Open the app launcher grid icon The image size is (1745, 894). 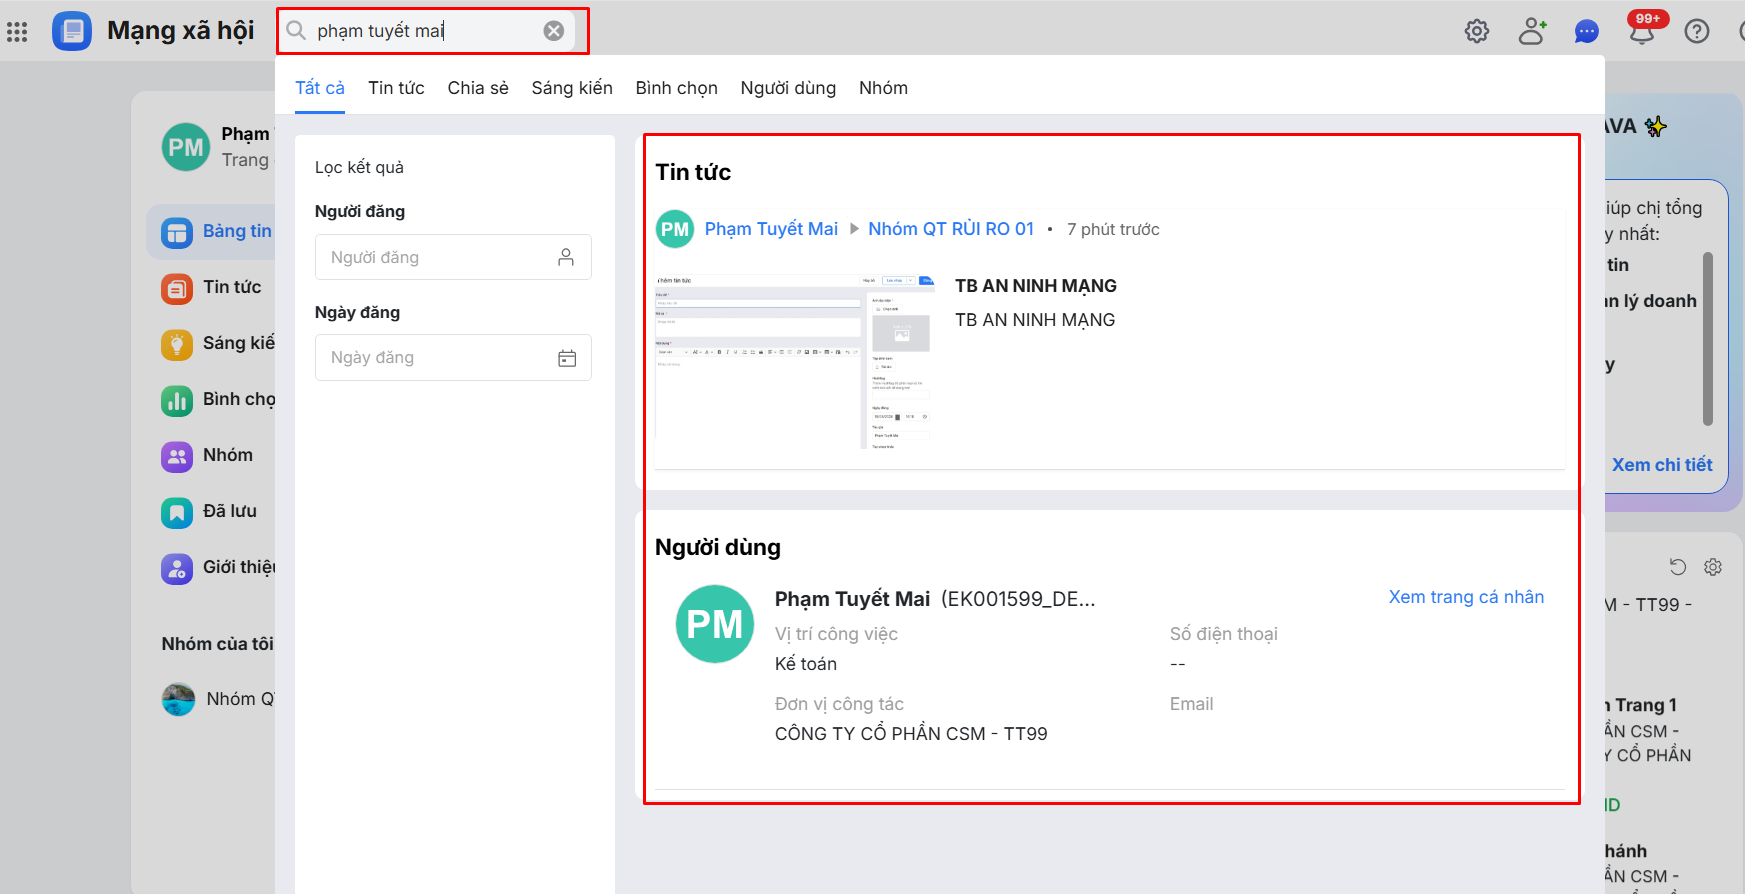point(17,32)
